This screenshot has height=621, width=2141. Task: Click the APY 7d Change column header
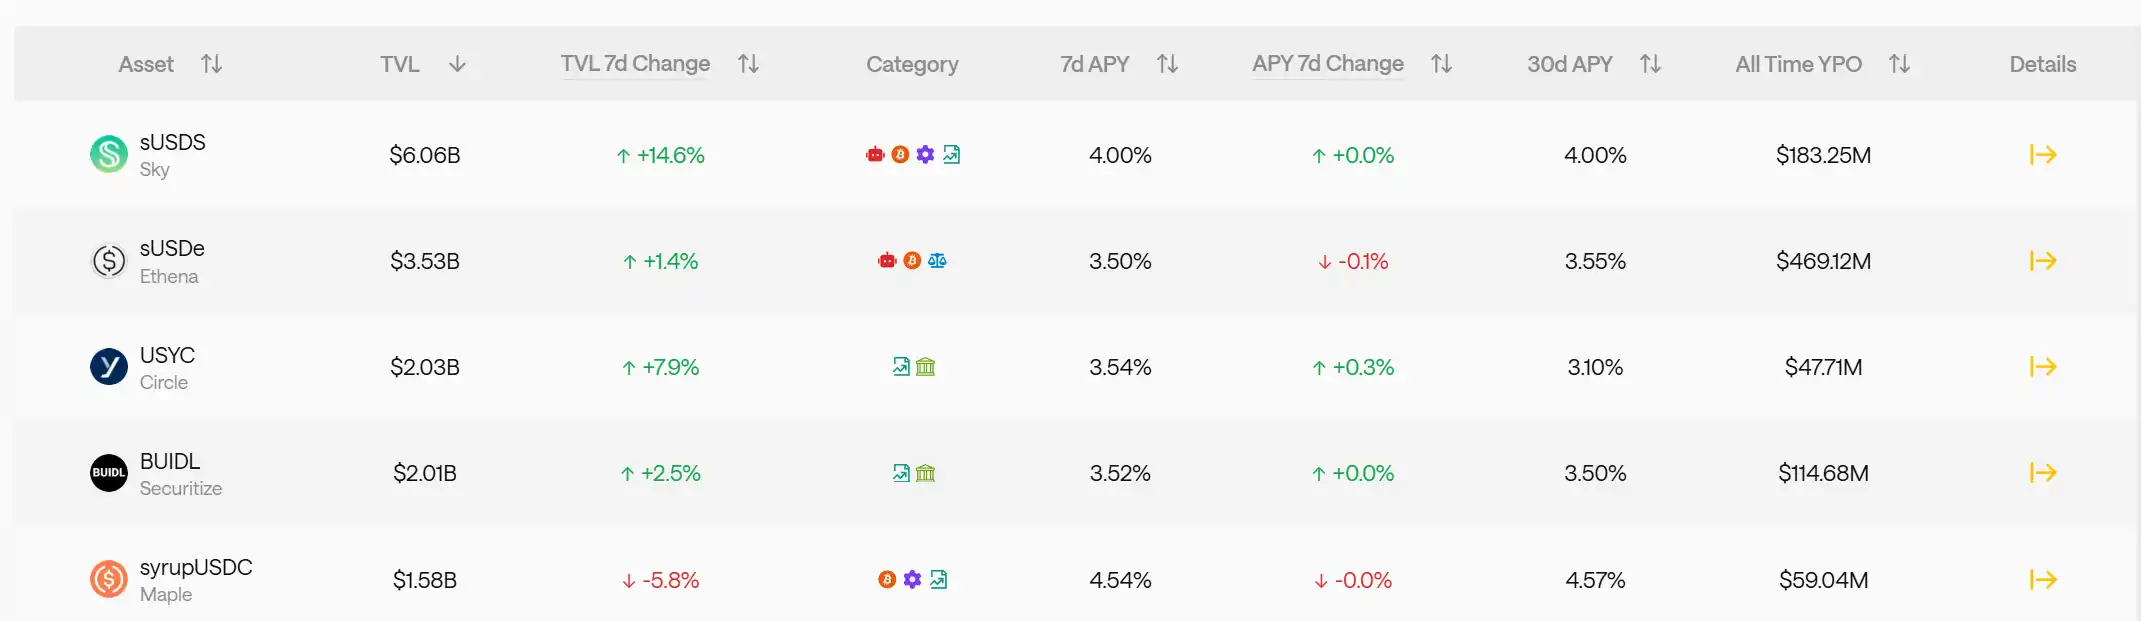[x=1327, y=64]
